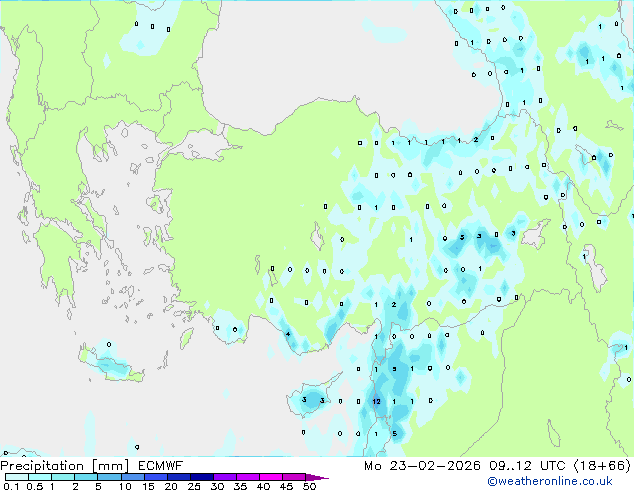This screenshot has height=490, width=634.
Task: Click the legend label '20'
Action: coord(171,486)
